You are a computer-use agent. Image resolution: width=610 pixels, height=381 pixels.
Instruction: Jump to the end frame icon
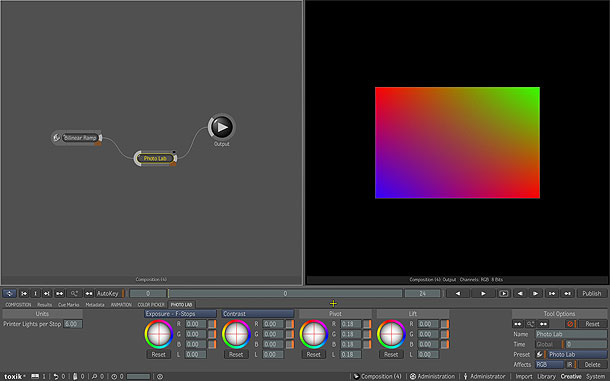[568, 293]
